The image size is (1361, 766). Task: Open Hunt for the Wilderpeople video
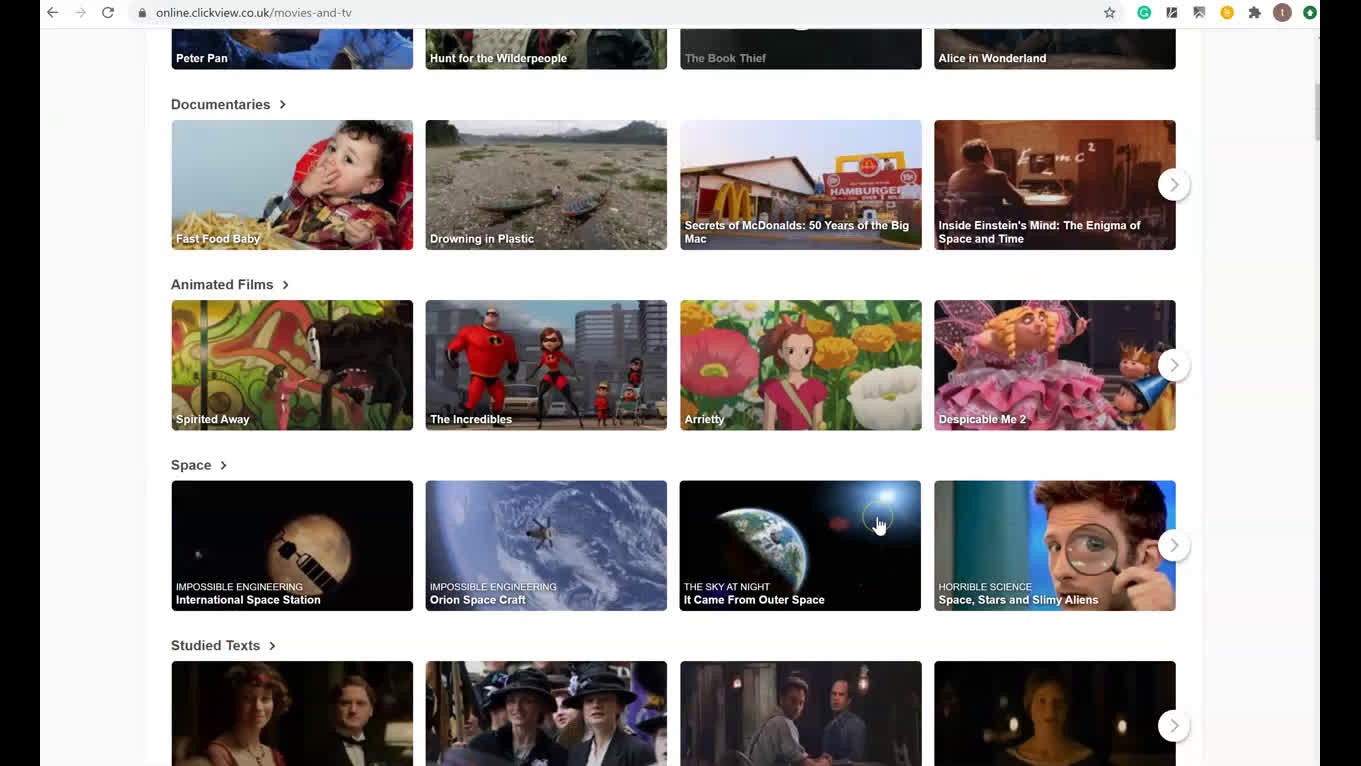[x=546, y=49]
